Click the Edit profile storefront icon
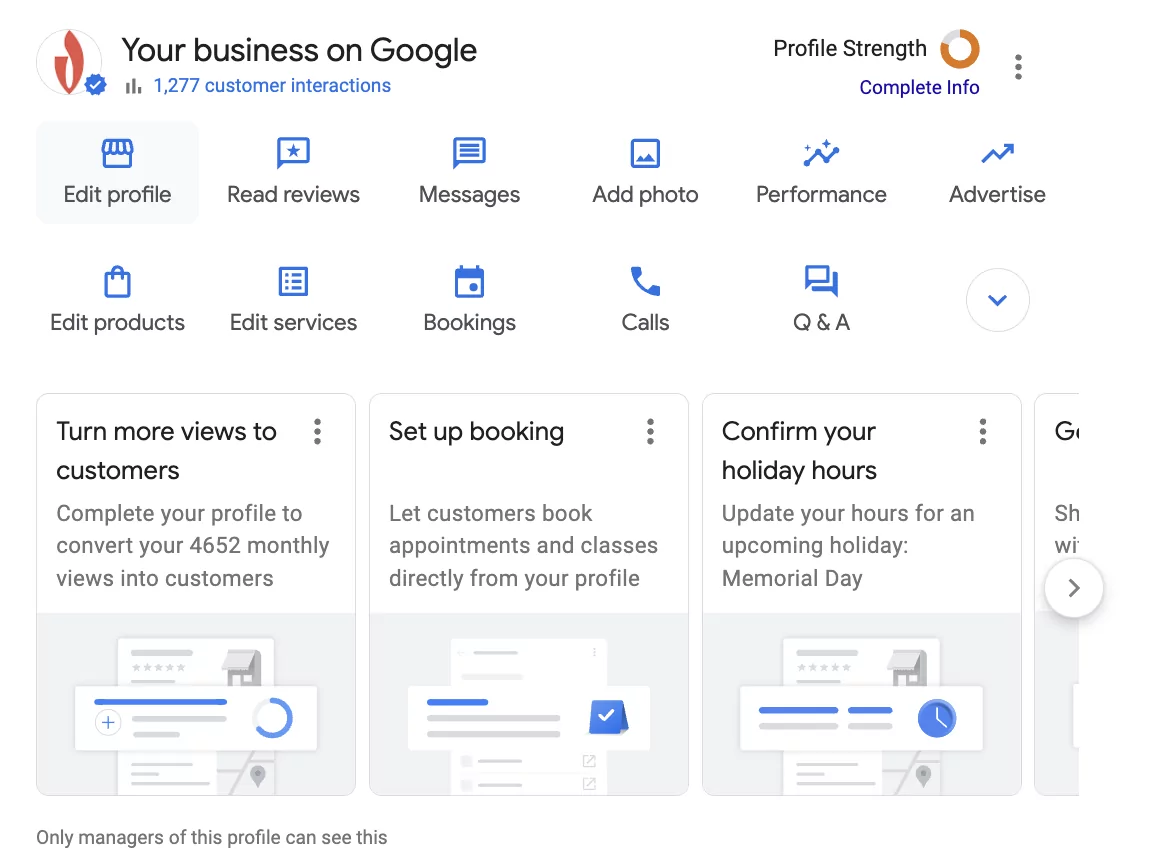The height and width of the screenshot is (864, 1160). [117, 153]
